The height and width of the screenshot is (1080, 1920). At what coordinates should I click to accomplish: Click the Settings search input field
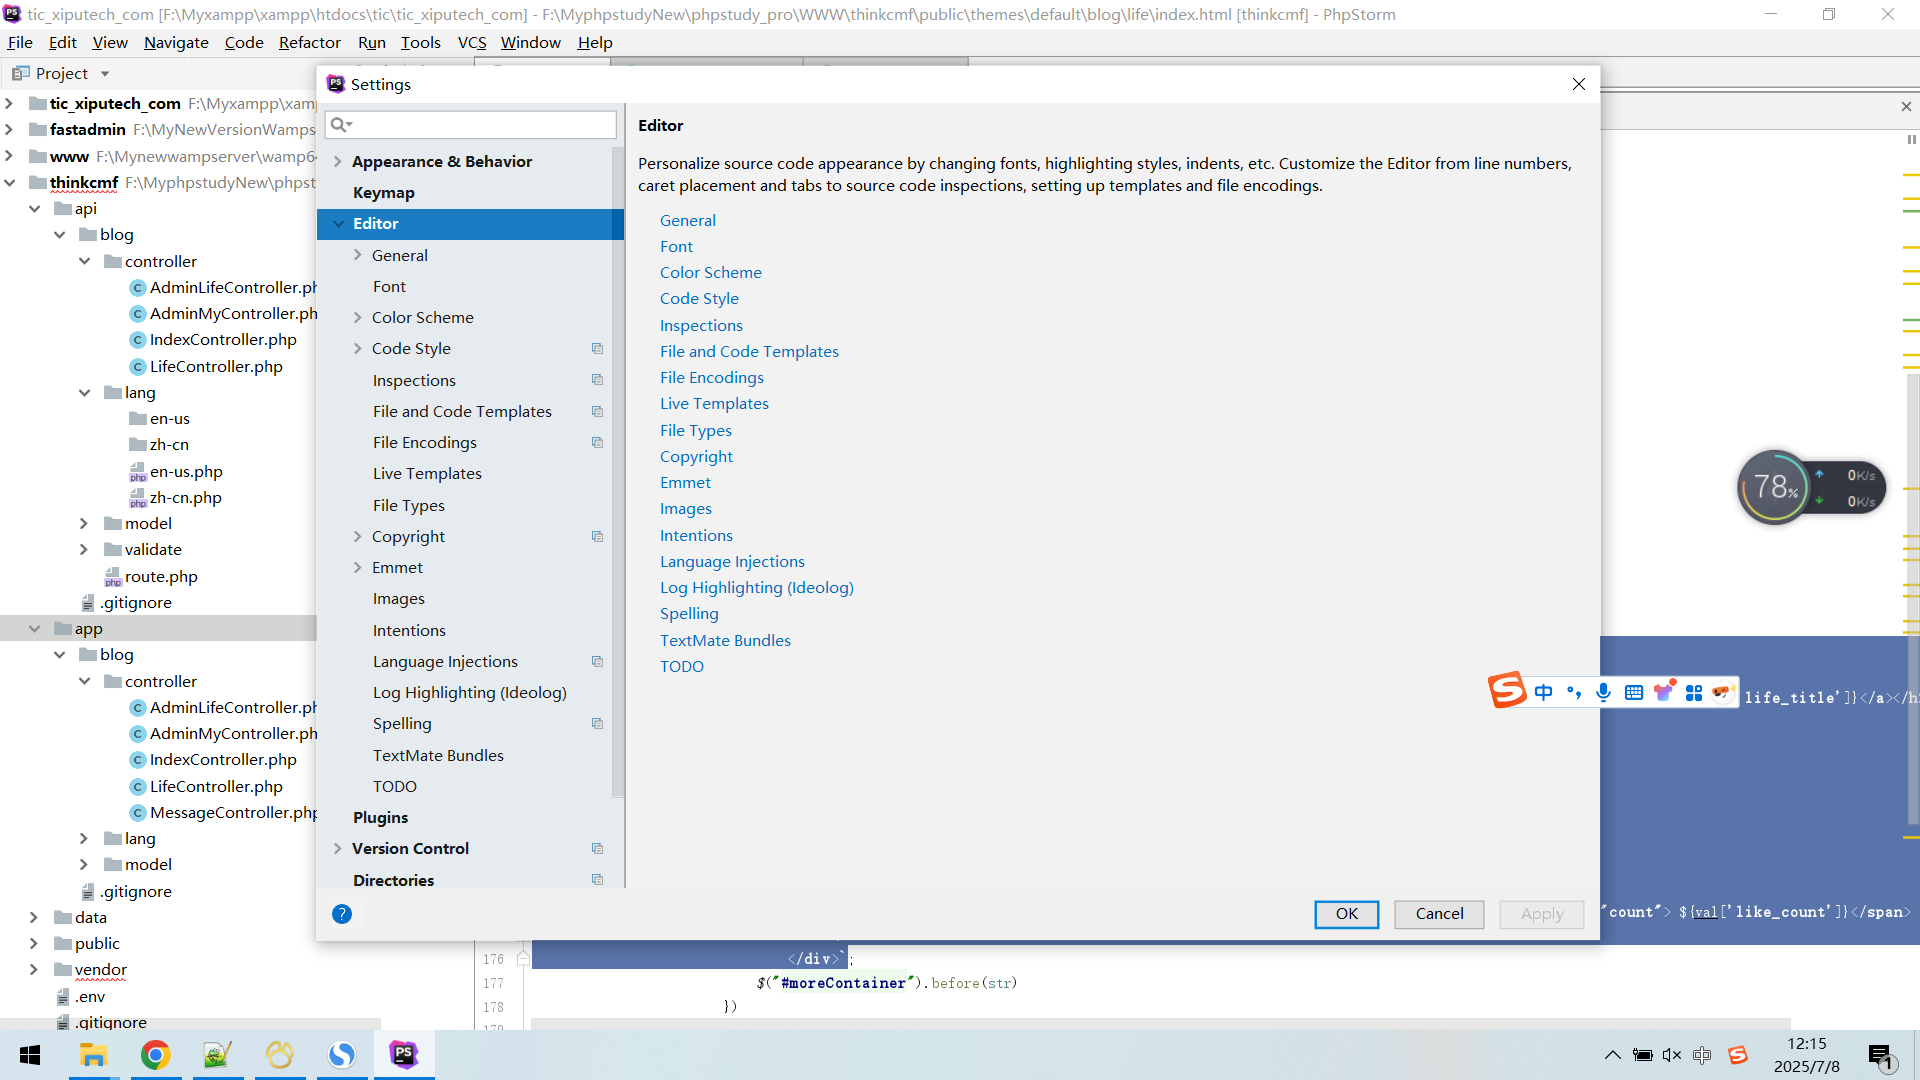[480, 125]
